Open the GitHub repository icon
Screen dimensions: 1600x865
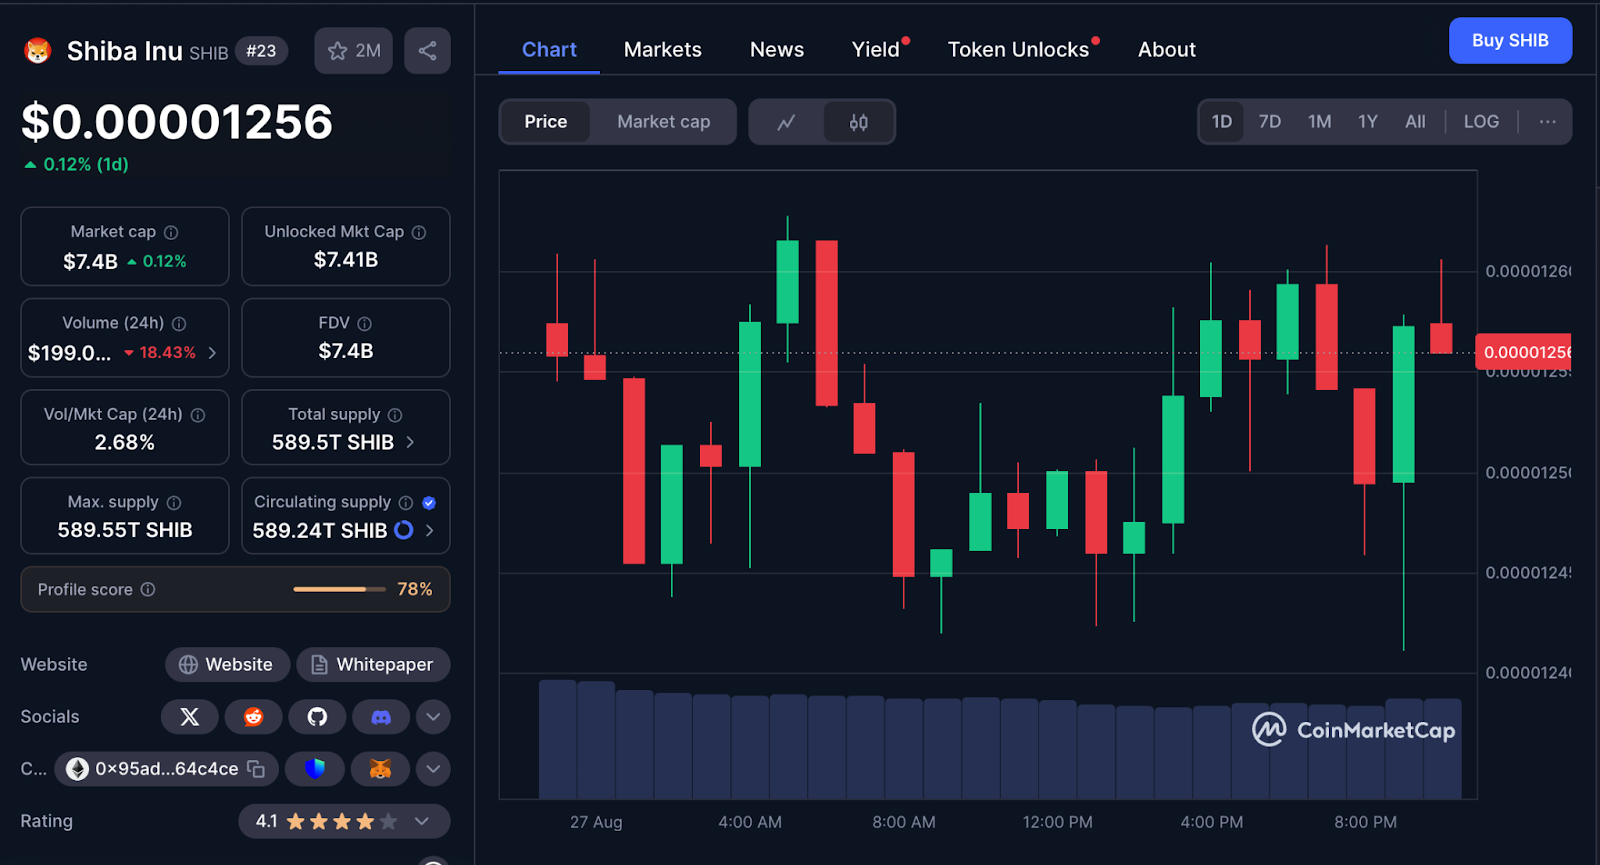[317, 717]
